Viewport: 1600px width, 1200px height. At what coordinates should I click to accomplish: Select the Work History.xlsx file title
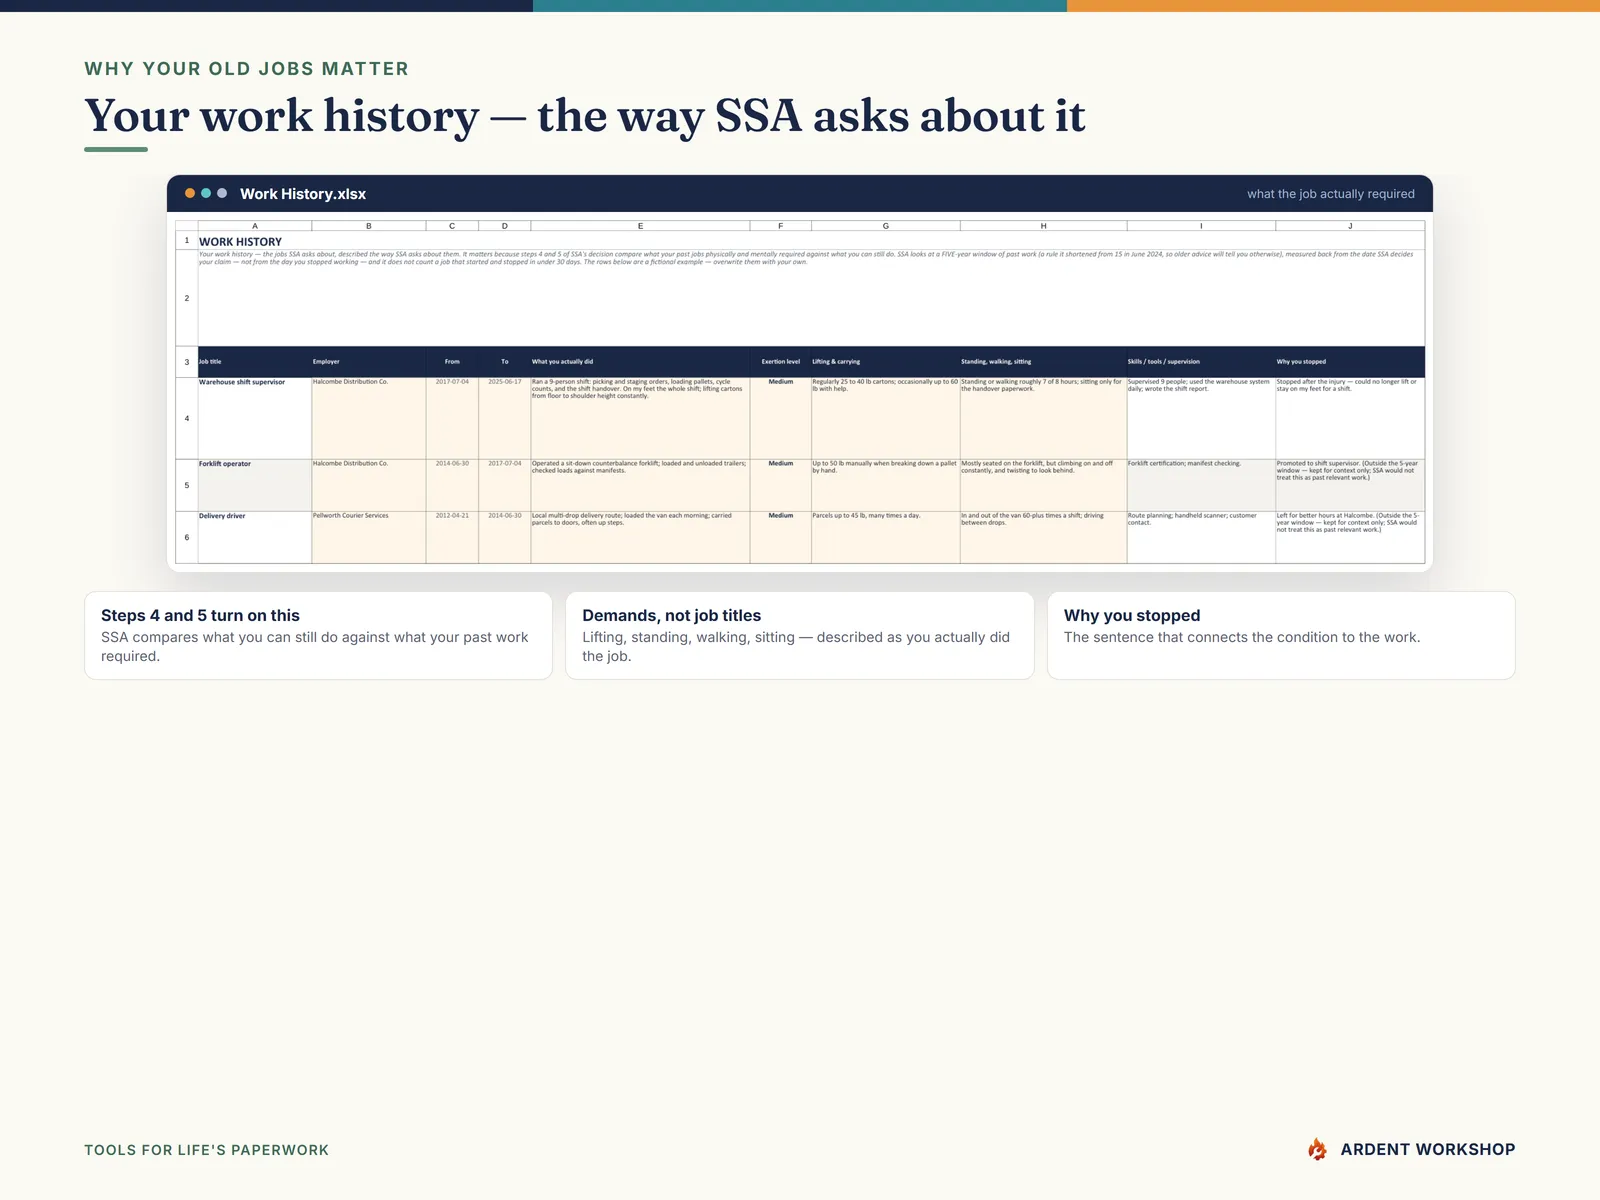(303, 194)
